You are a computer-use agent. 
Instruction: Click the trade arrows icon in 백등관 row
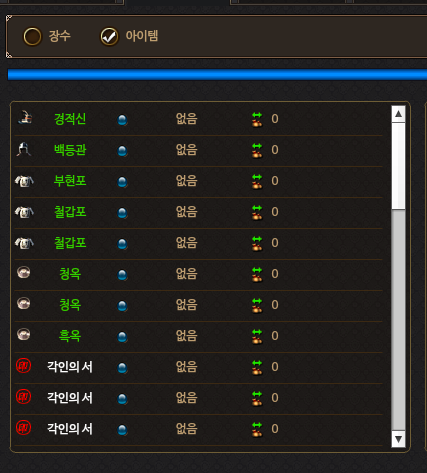click(257, 150)
